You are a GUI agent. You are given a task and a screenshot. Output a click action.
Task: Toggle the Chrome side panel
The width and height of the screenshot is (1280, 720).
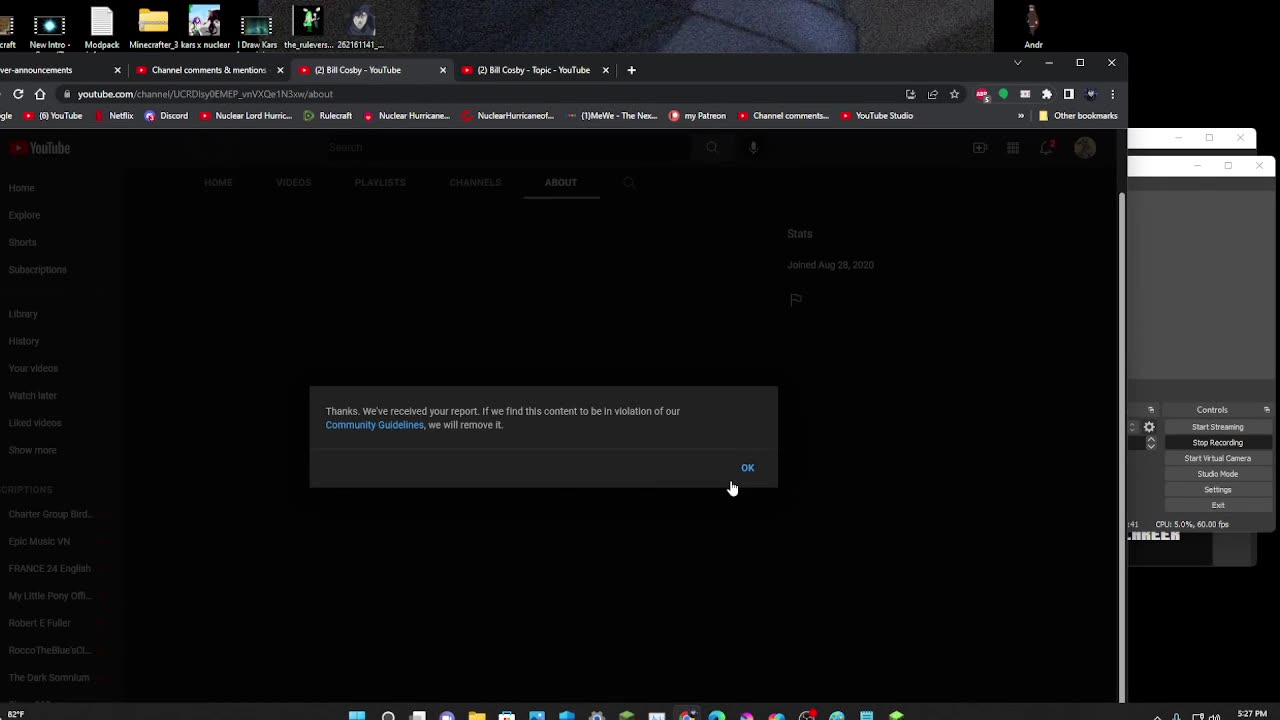tap(1068, 94)
